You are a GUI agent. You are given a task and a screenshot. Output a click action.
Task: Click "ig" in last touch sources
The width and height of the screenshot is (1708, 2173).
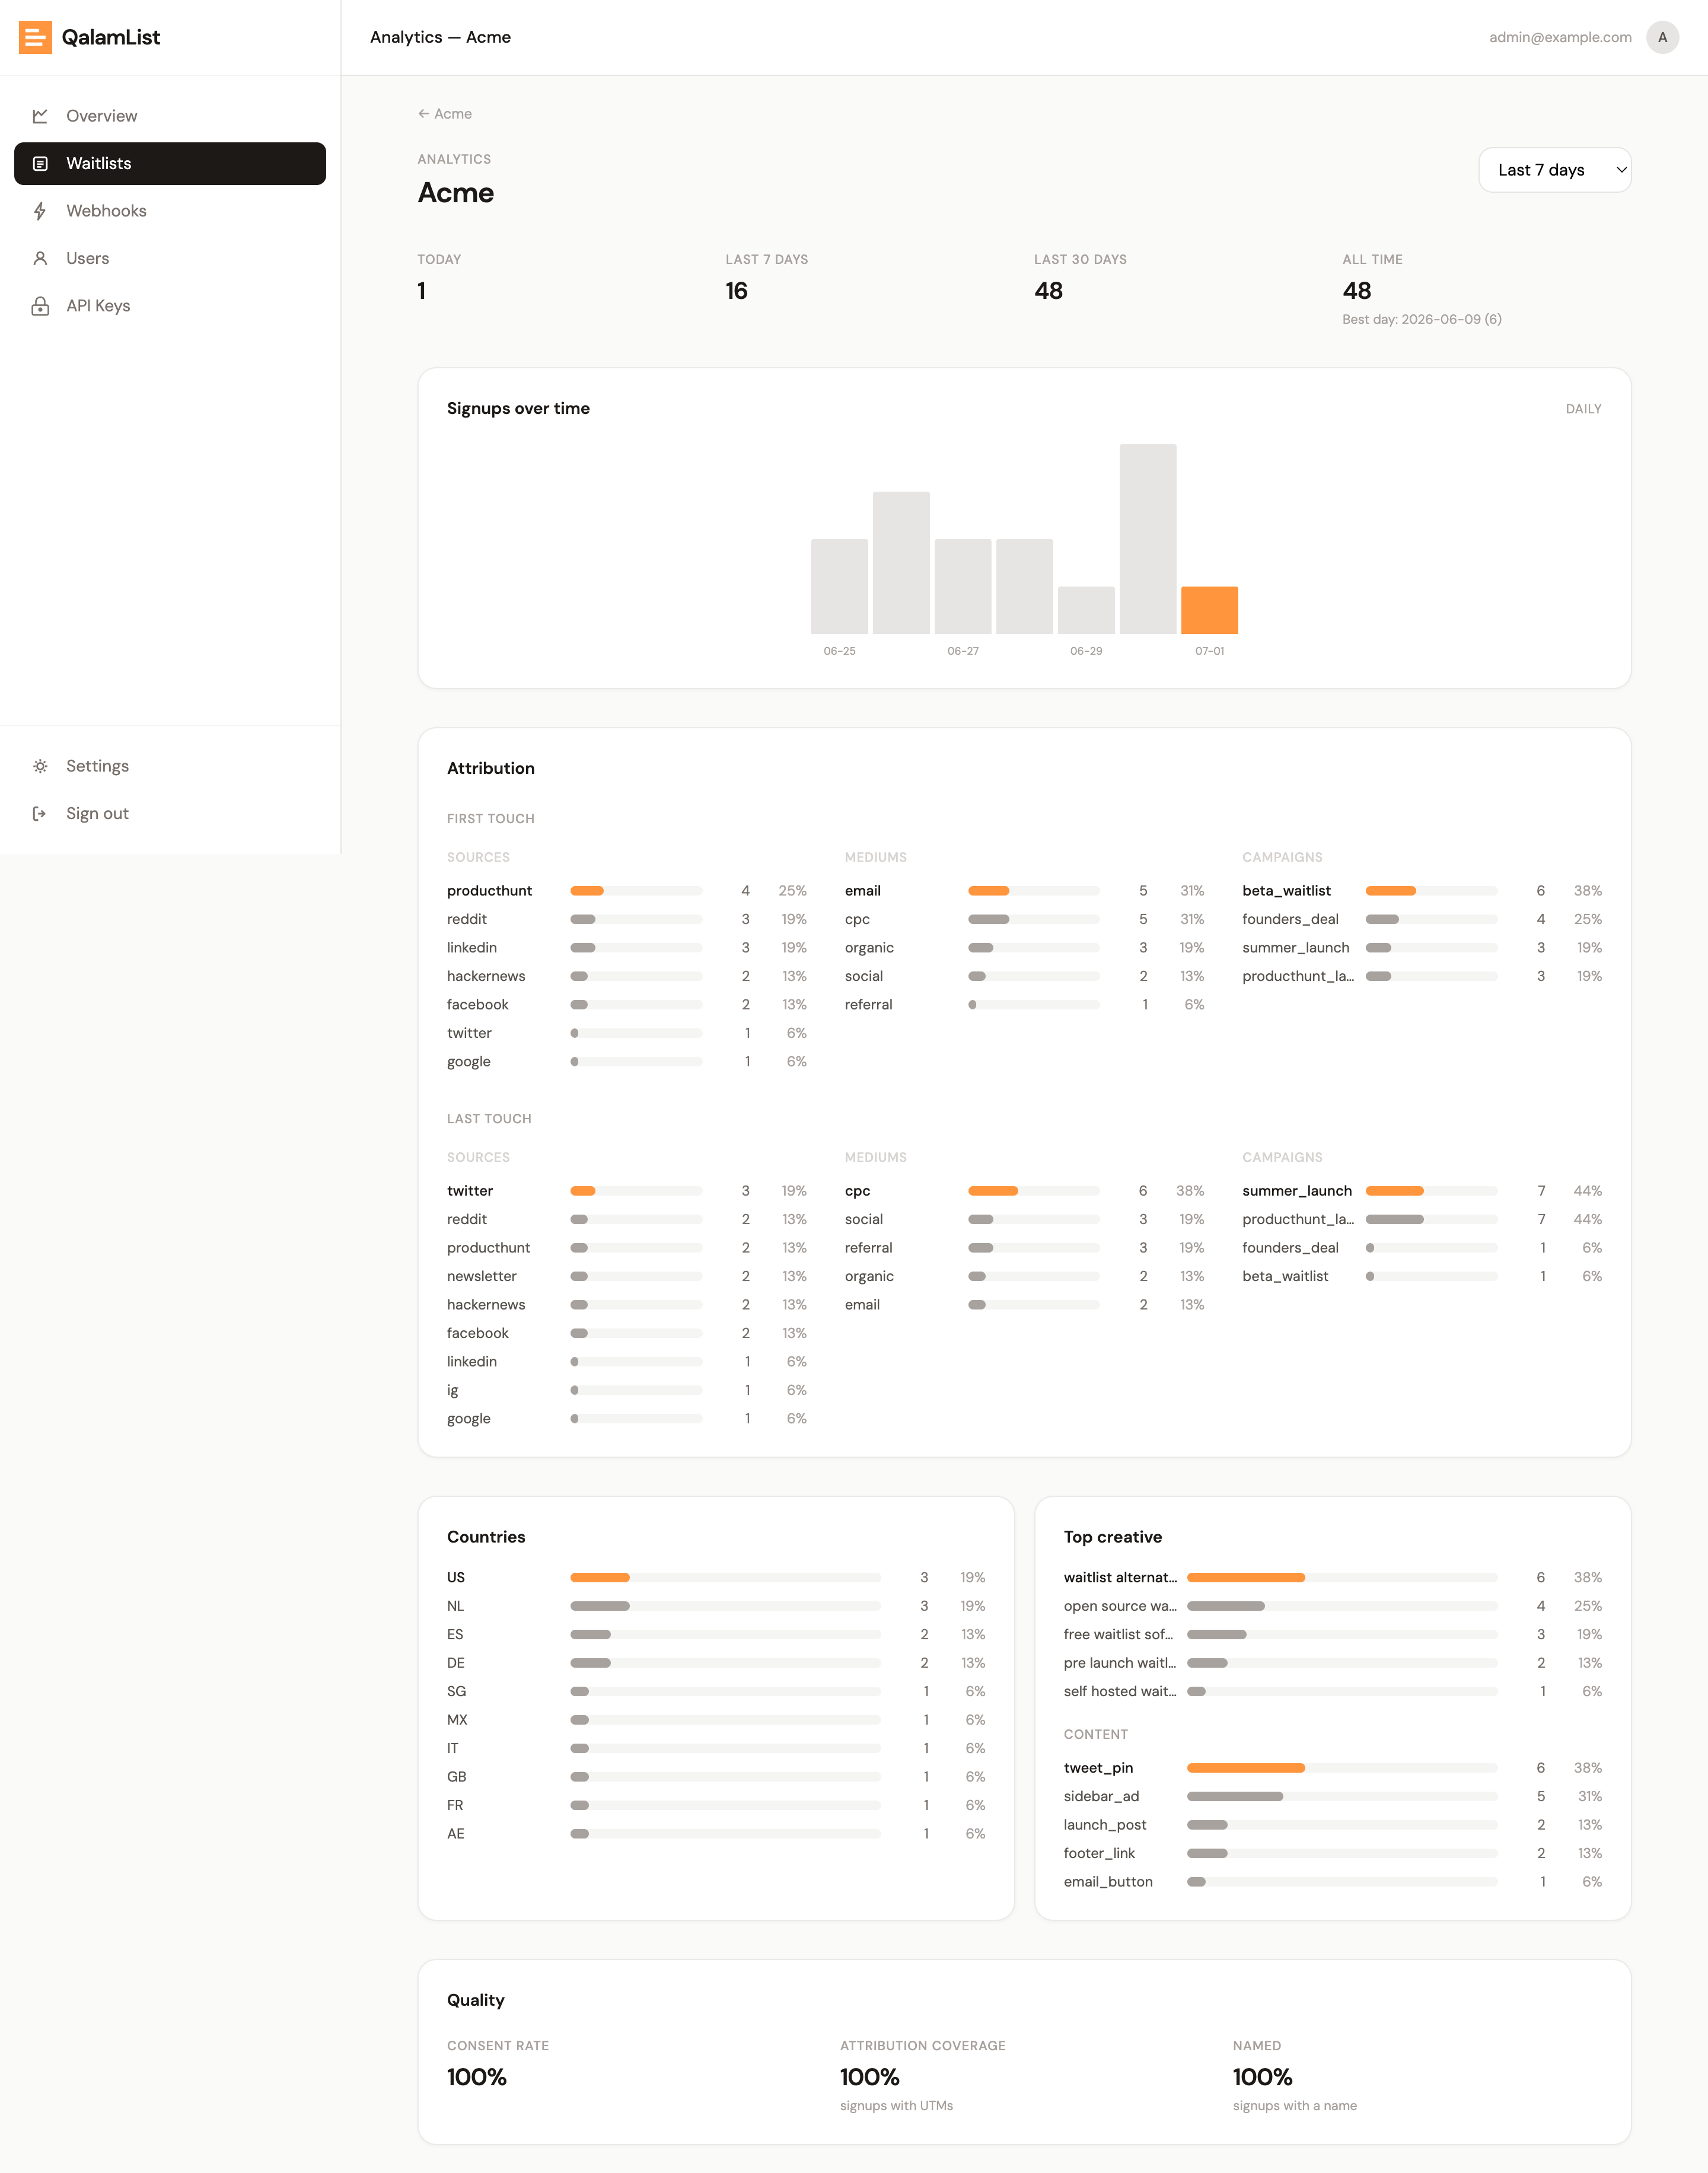(452, 1390)
